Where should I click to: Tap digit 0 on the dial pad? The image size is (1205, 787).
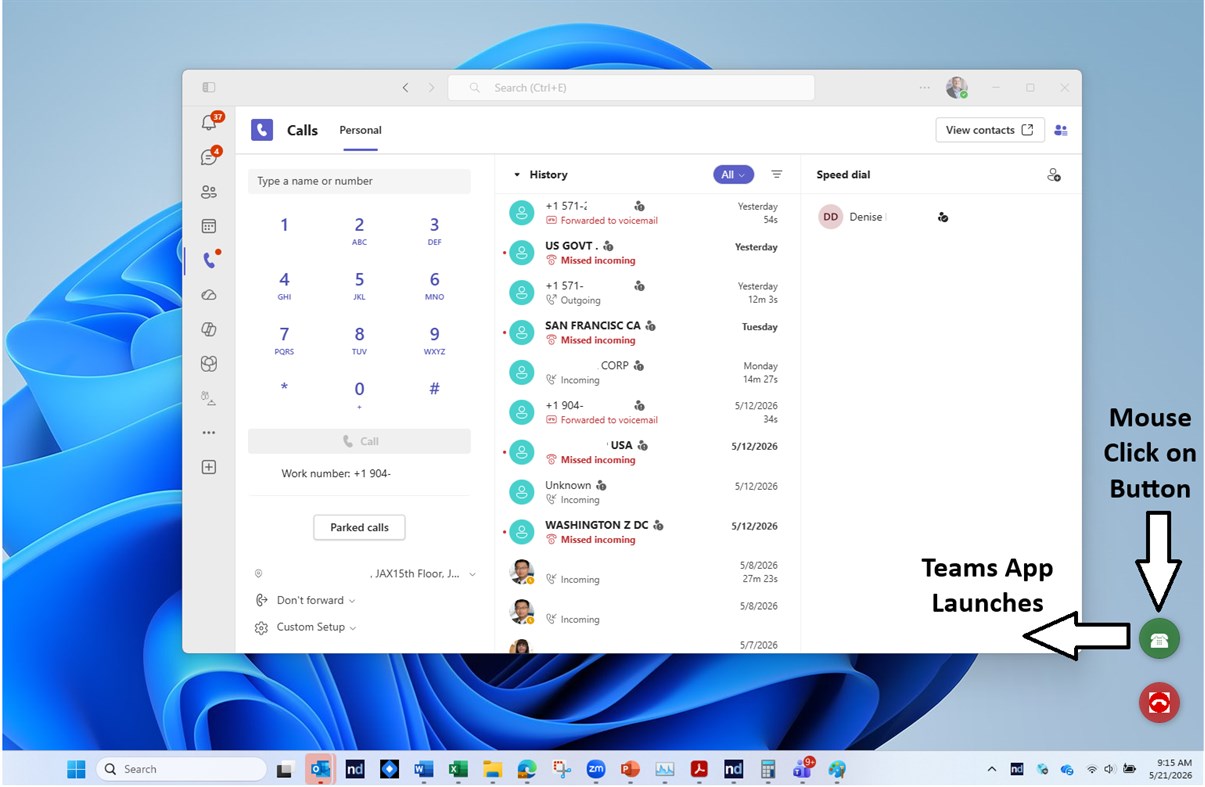359,394
